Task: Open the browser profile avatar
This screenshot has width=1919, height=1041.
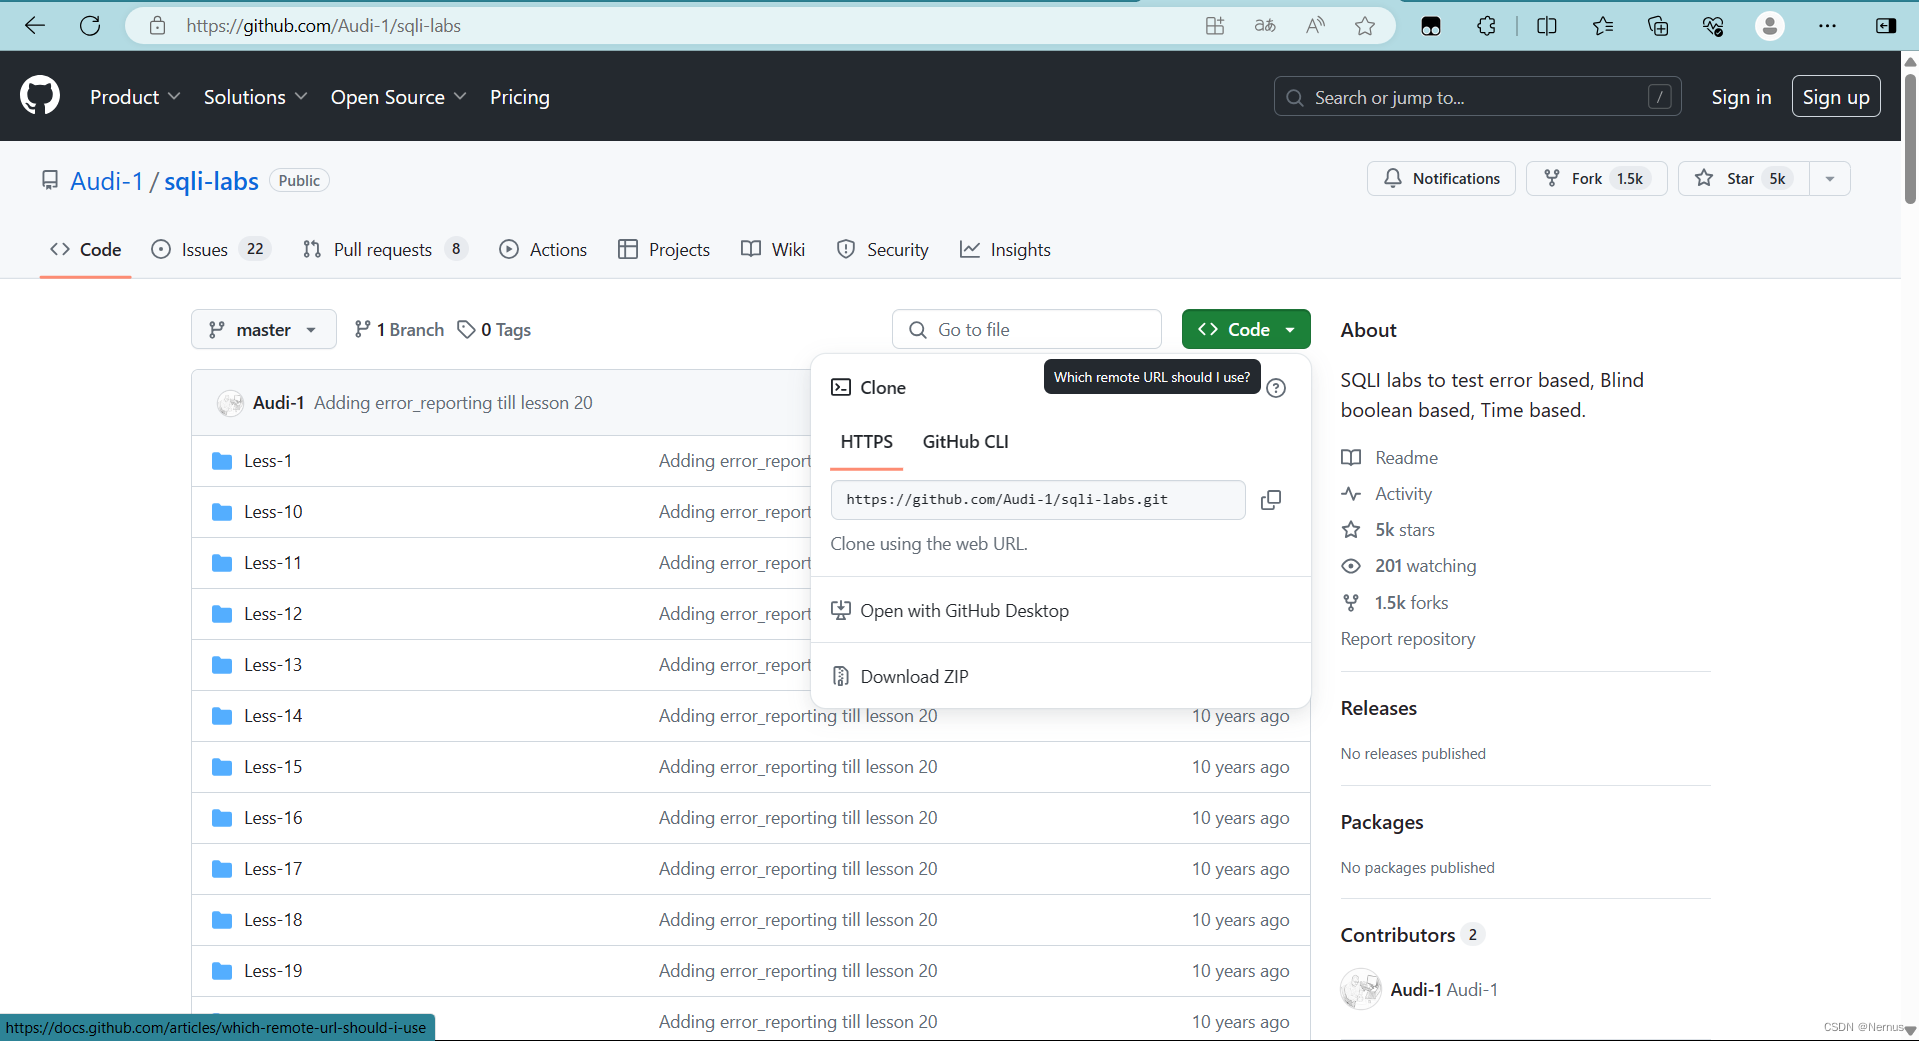Action: 1770,26
